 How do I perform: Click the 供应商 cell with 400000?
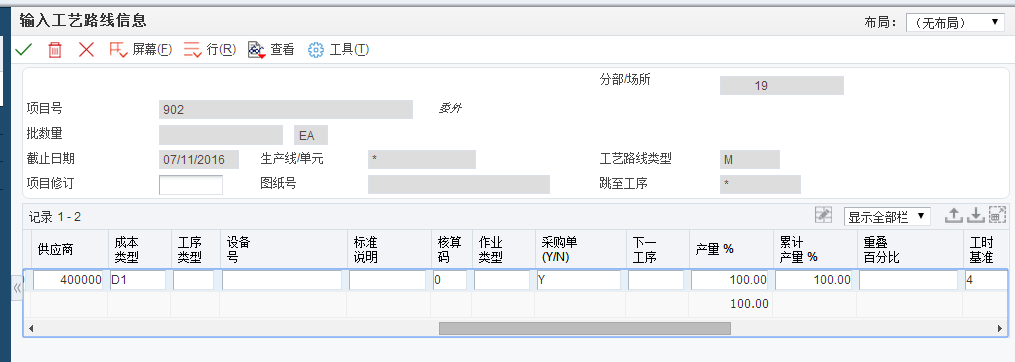click(x=69, y=280)
